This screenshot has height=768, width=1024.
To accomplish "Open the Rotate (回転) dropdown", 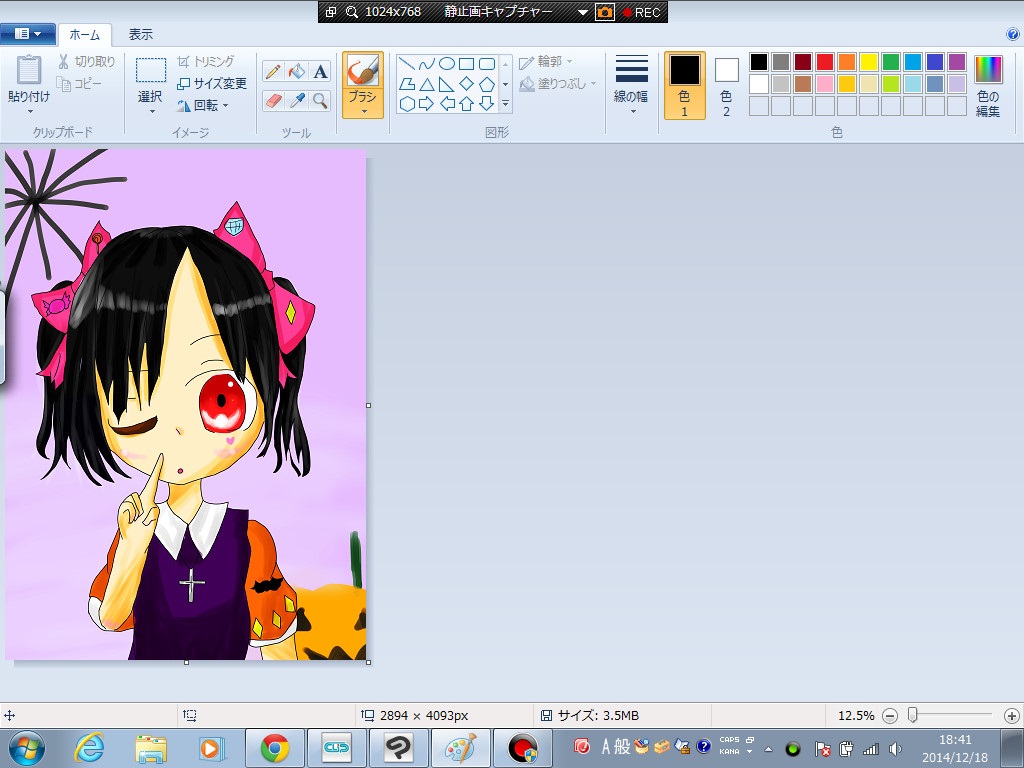I will [204, 105].
